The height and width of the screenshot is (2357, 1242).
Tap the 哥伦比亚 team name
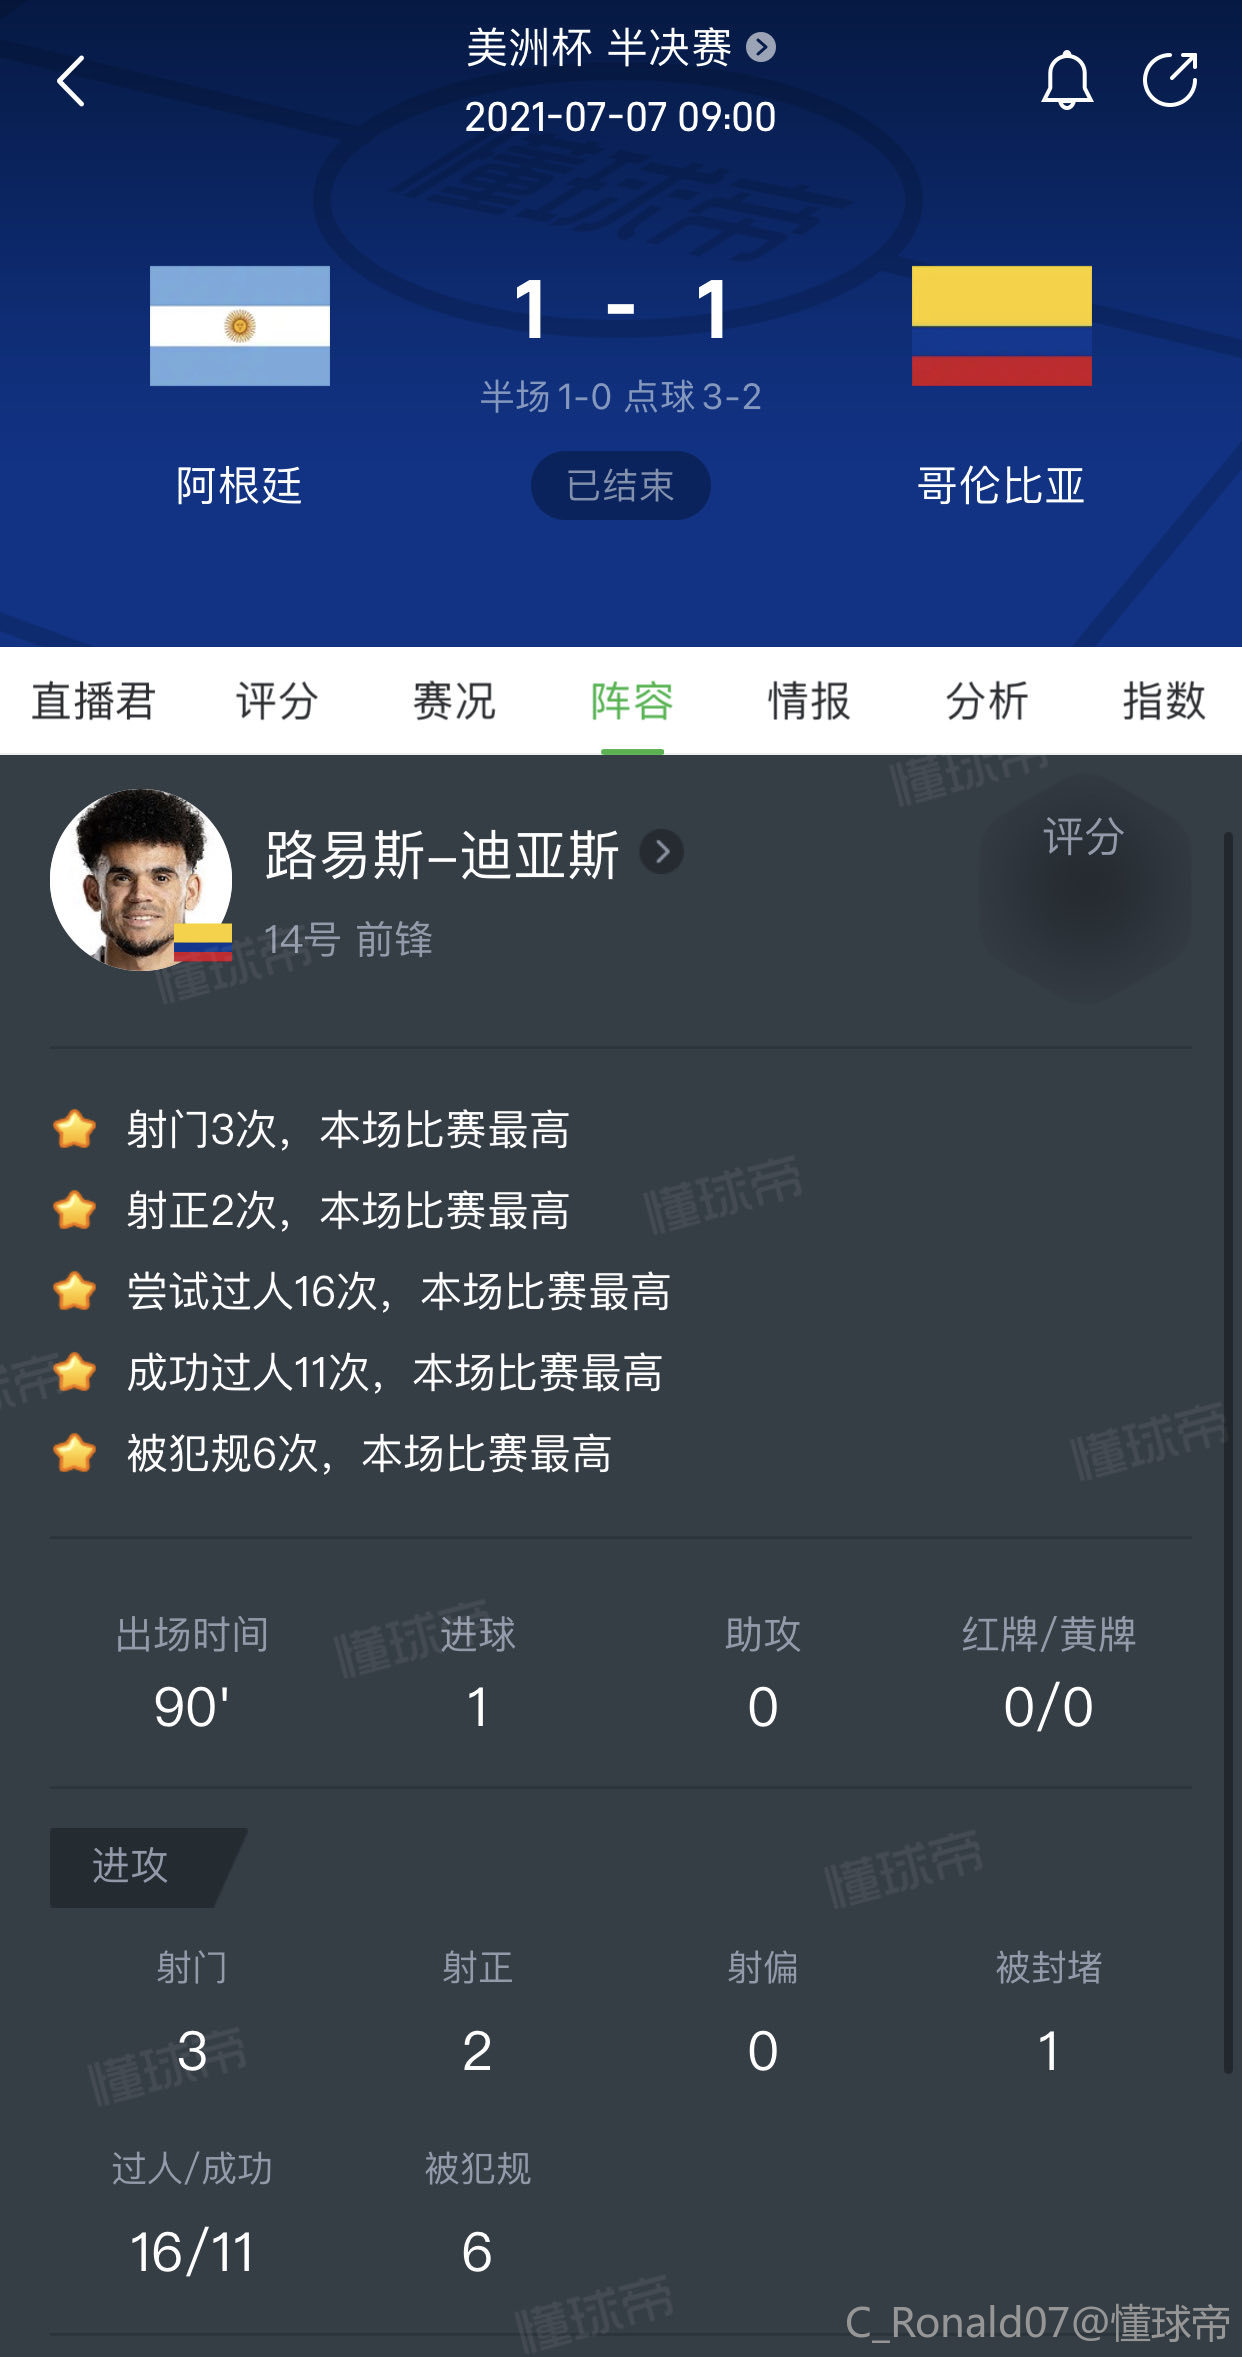coord(1001,486)
